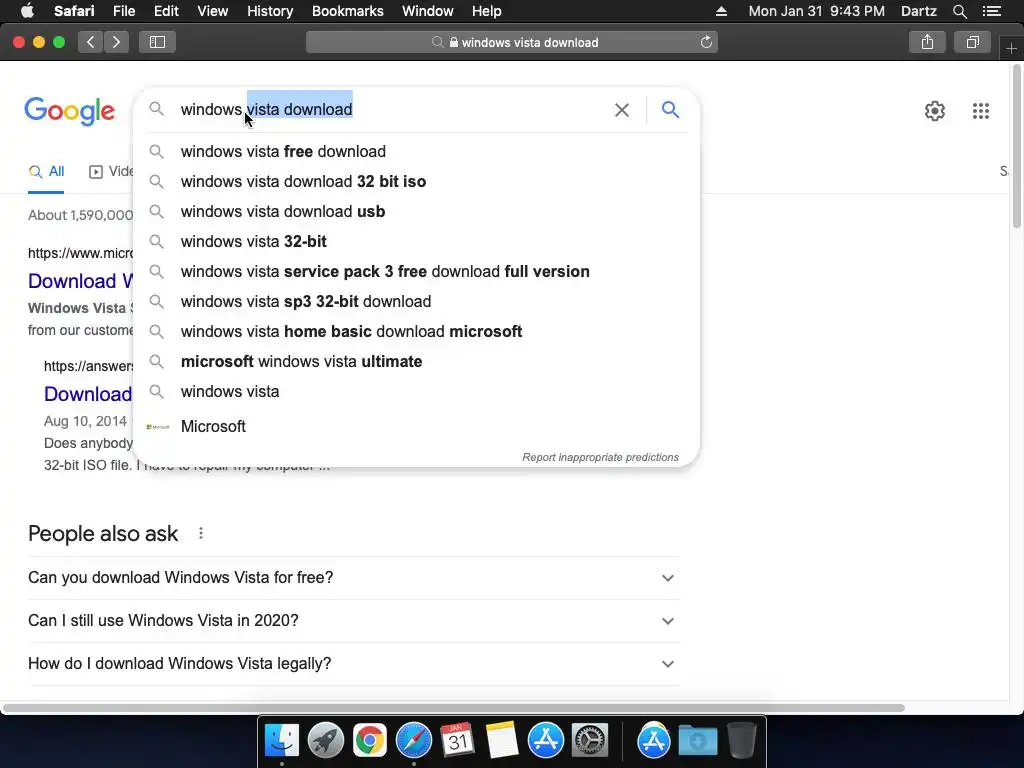Show the tab overview button

pyautogui.click(x=972, y=42)
